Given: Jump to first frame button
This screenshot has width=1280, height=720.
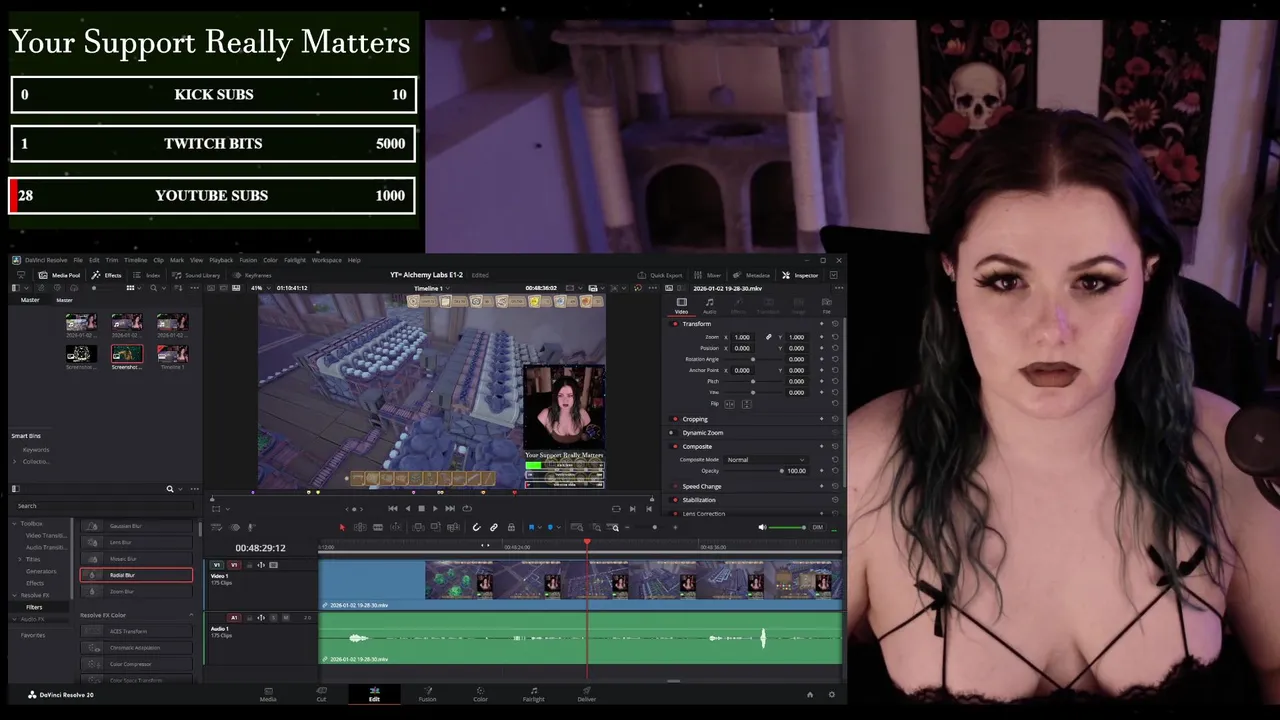Looking at the screenshot, I should point(392,508).
